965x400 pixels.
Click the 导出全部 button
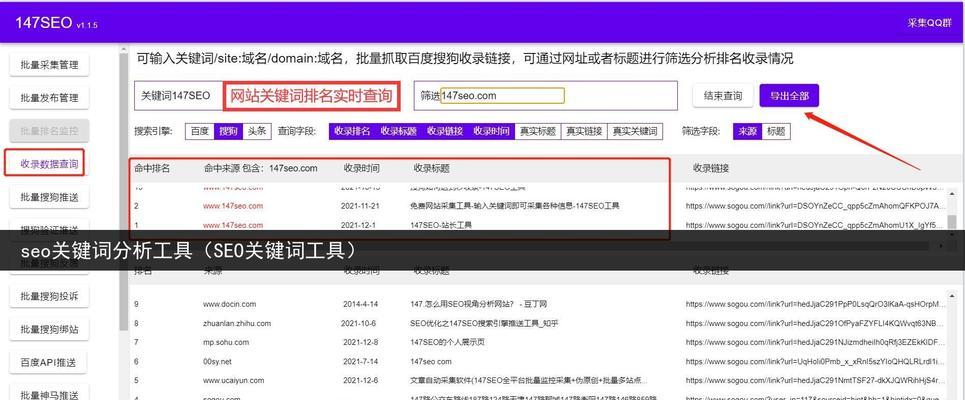tap(789, 96)
